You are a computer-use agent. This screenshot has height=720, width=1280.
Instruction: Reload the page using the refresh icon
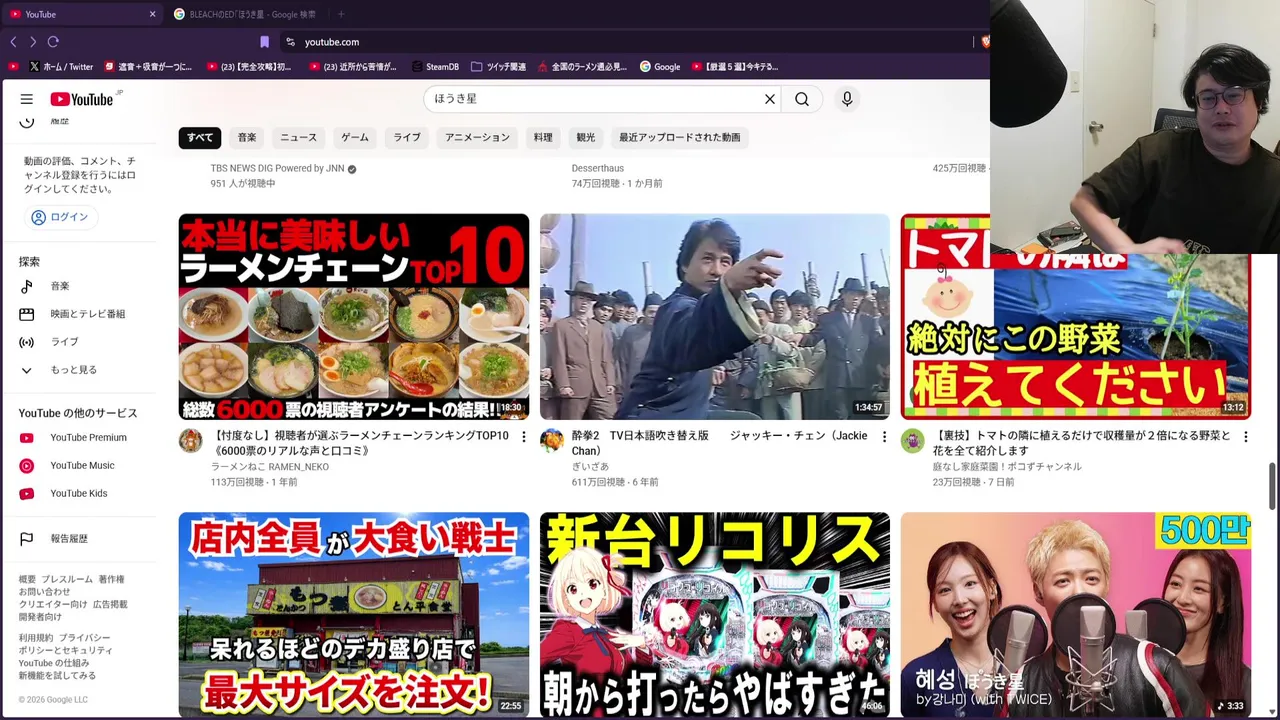pyautogui.click(x=53, y=42)
